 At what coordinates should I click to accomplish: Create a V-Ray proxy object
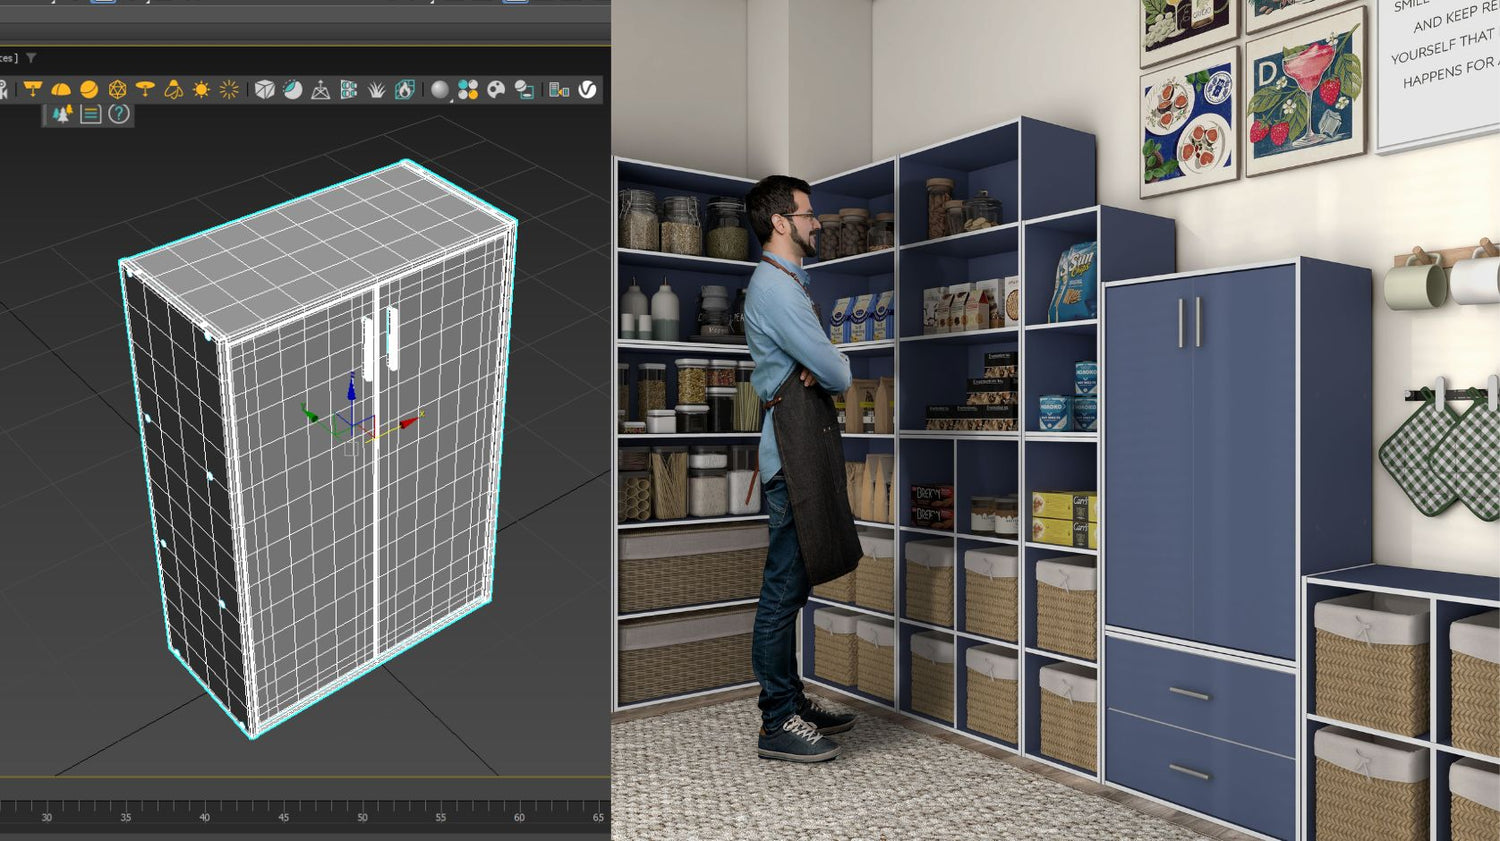pos(264,88)
